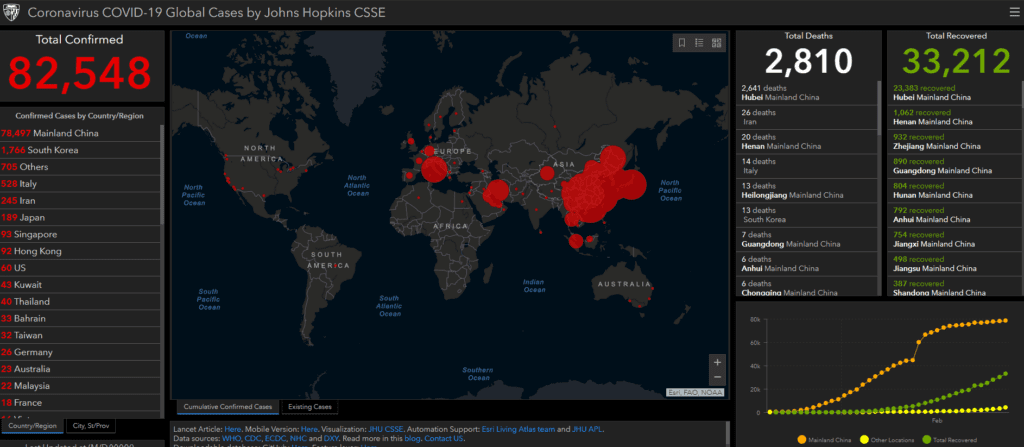Select the Country/Region tab

(x=33, y=425)
